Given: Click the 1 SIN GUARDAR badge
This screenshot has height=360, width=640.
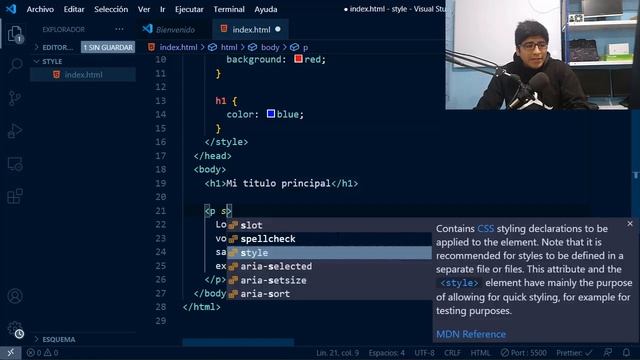Looking at the screenshot, I should pyautogui.click(x=108, y=47).
